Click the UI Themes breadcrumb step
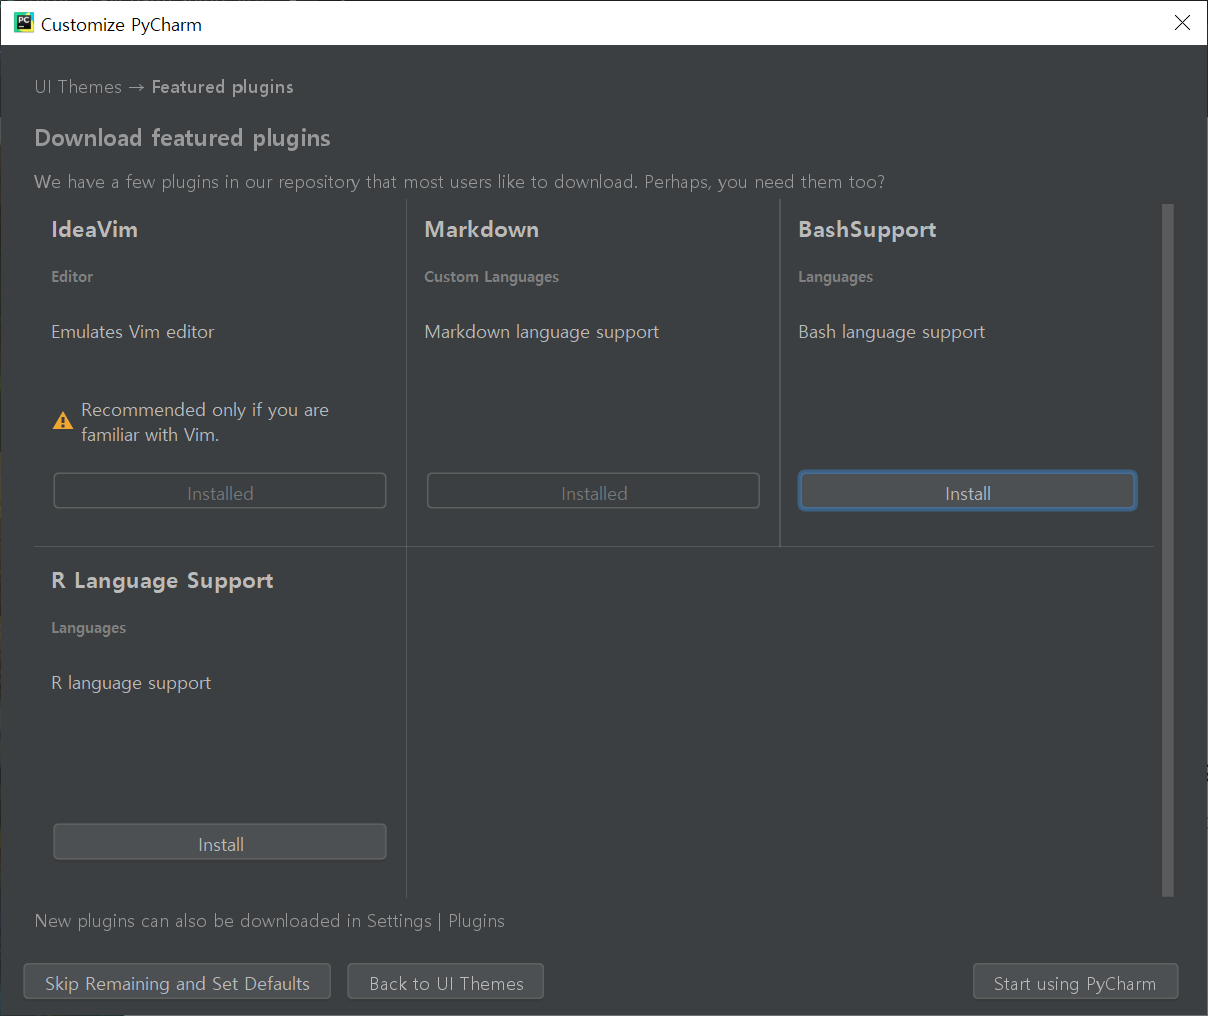Viewport: 1208px width, 1016px height. (78, 87)
